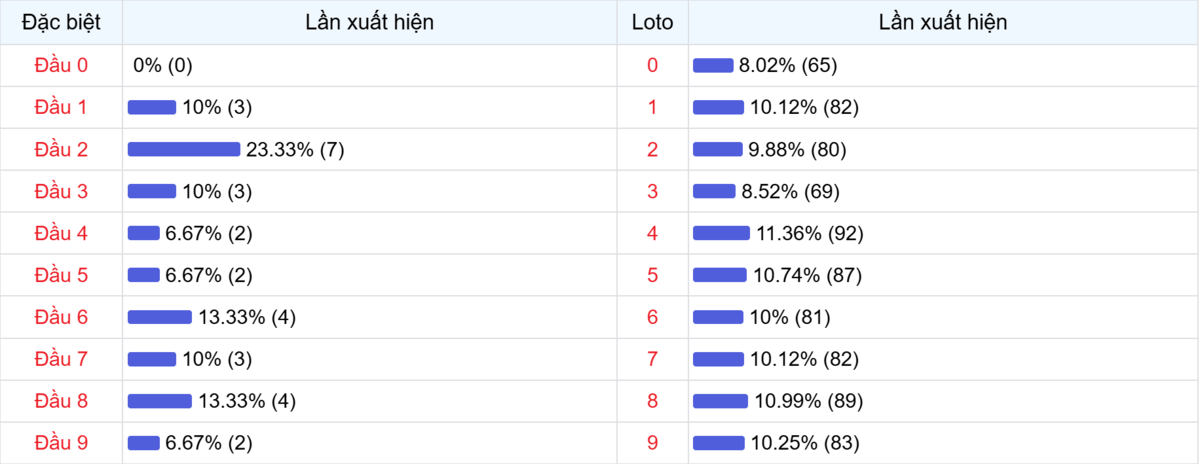This screenshot has width=1200, height=464.
Task: Click right 'Lần xuất hiện' column header
Action: pyautogui.click(x=943, y=22)
